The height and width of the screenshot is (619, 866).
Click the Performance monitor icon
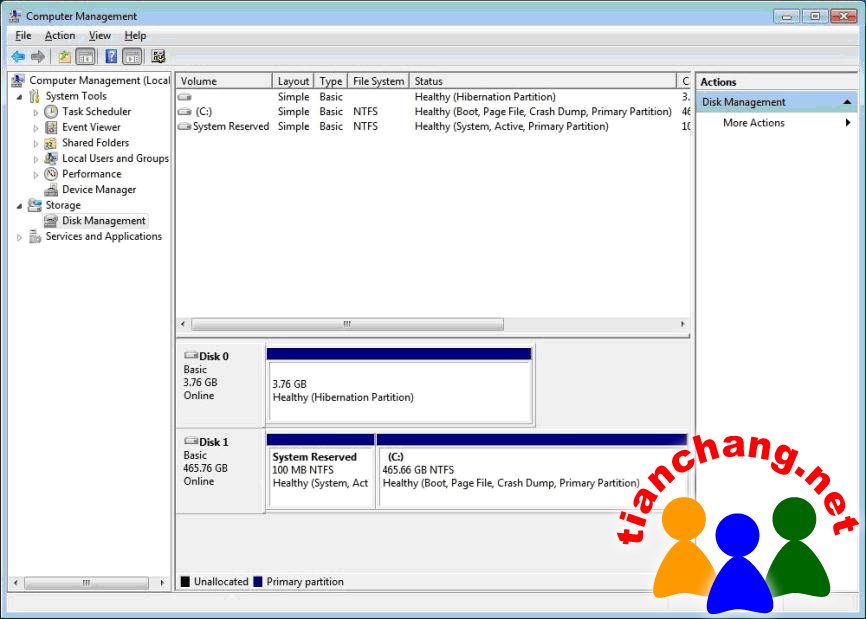click(51, 174)
